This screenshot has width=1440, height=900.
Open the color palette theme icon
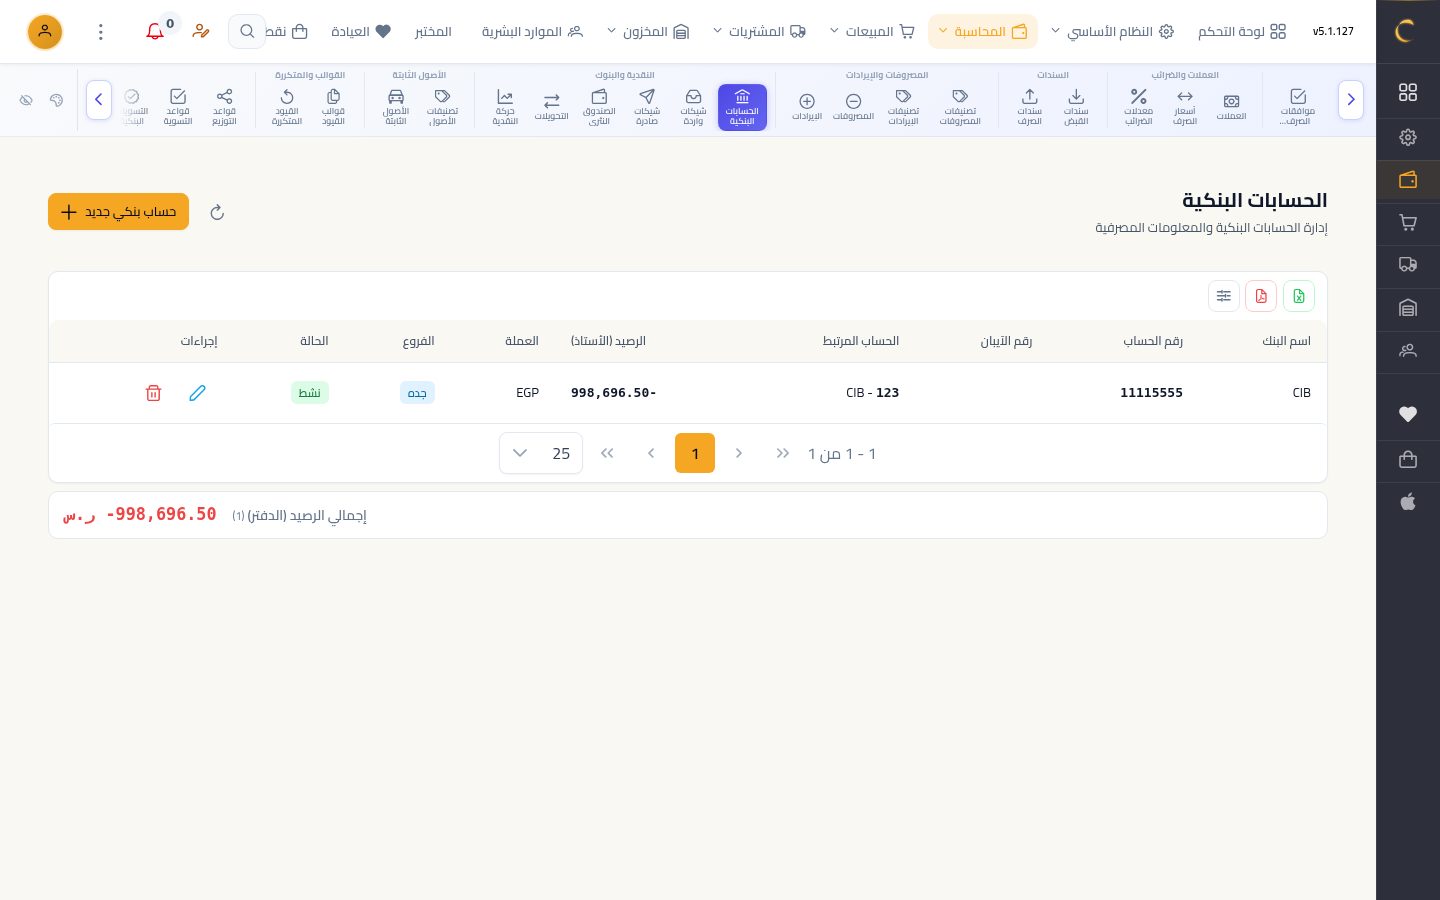(x=56, y=100)
